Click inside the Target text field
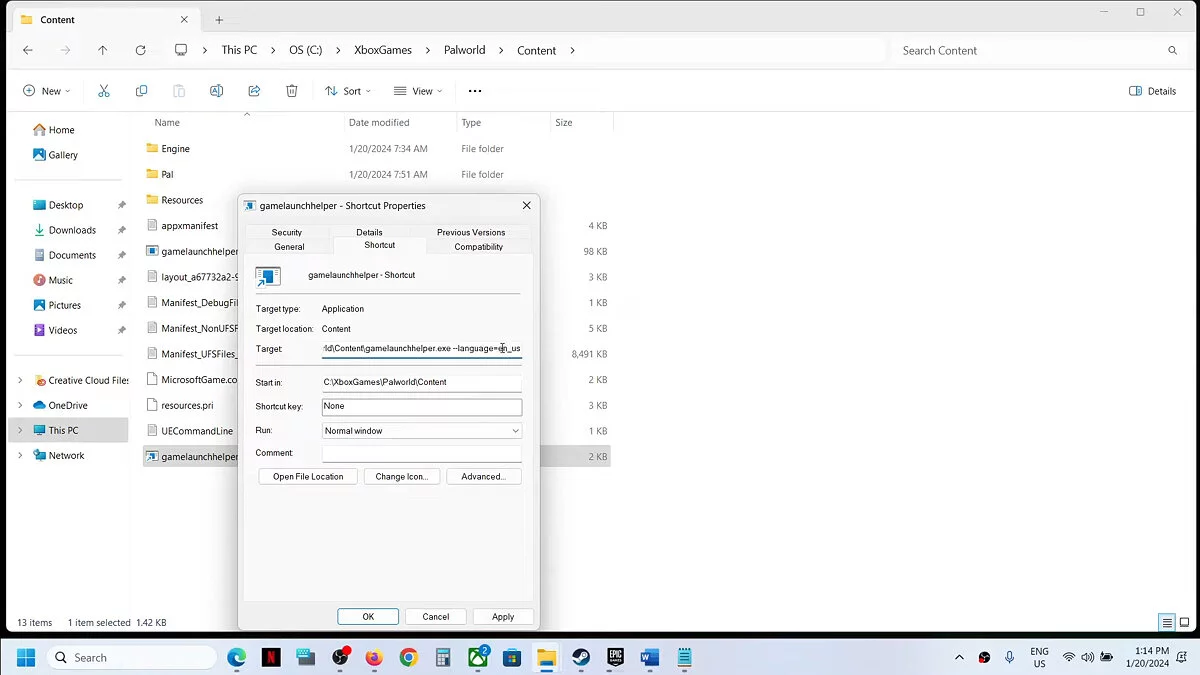 (x=421, y=349)
